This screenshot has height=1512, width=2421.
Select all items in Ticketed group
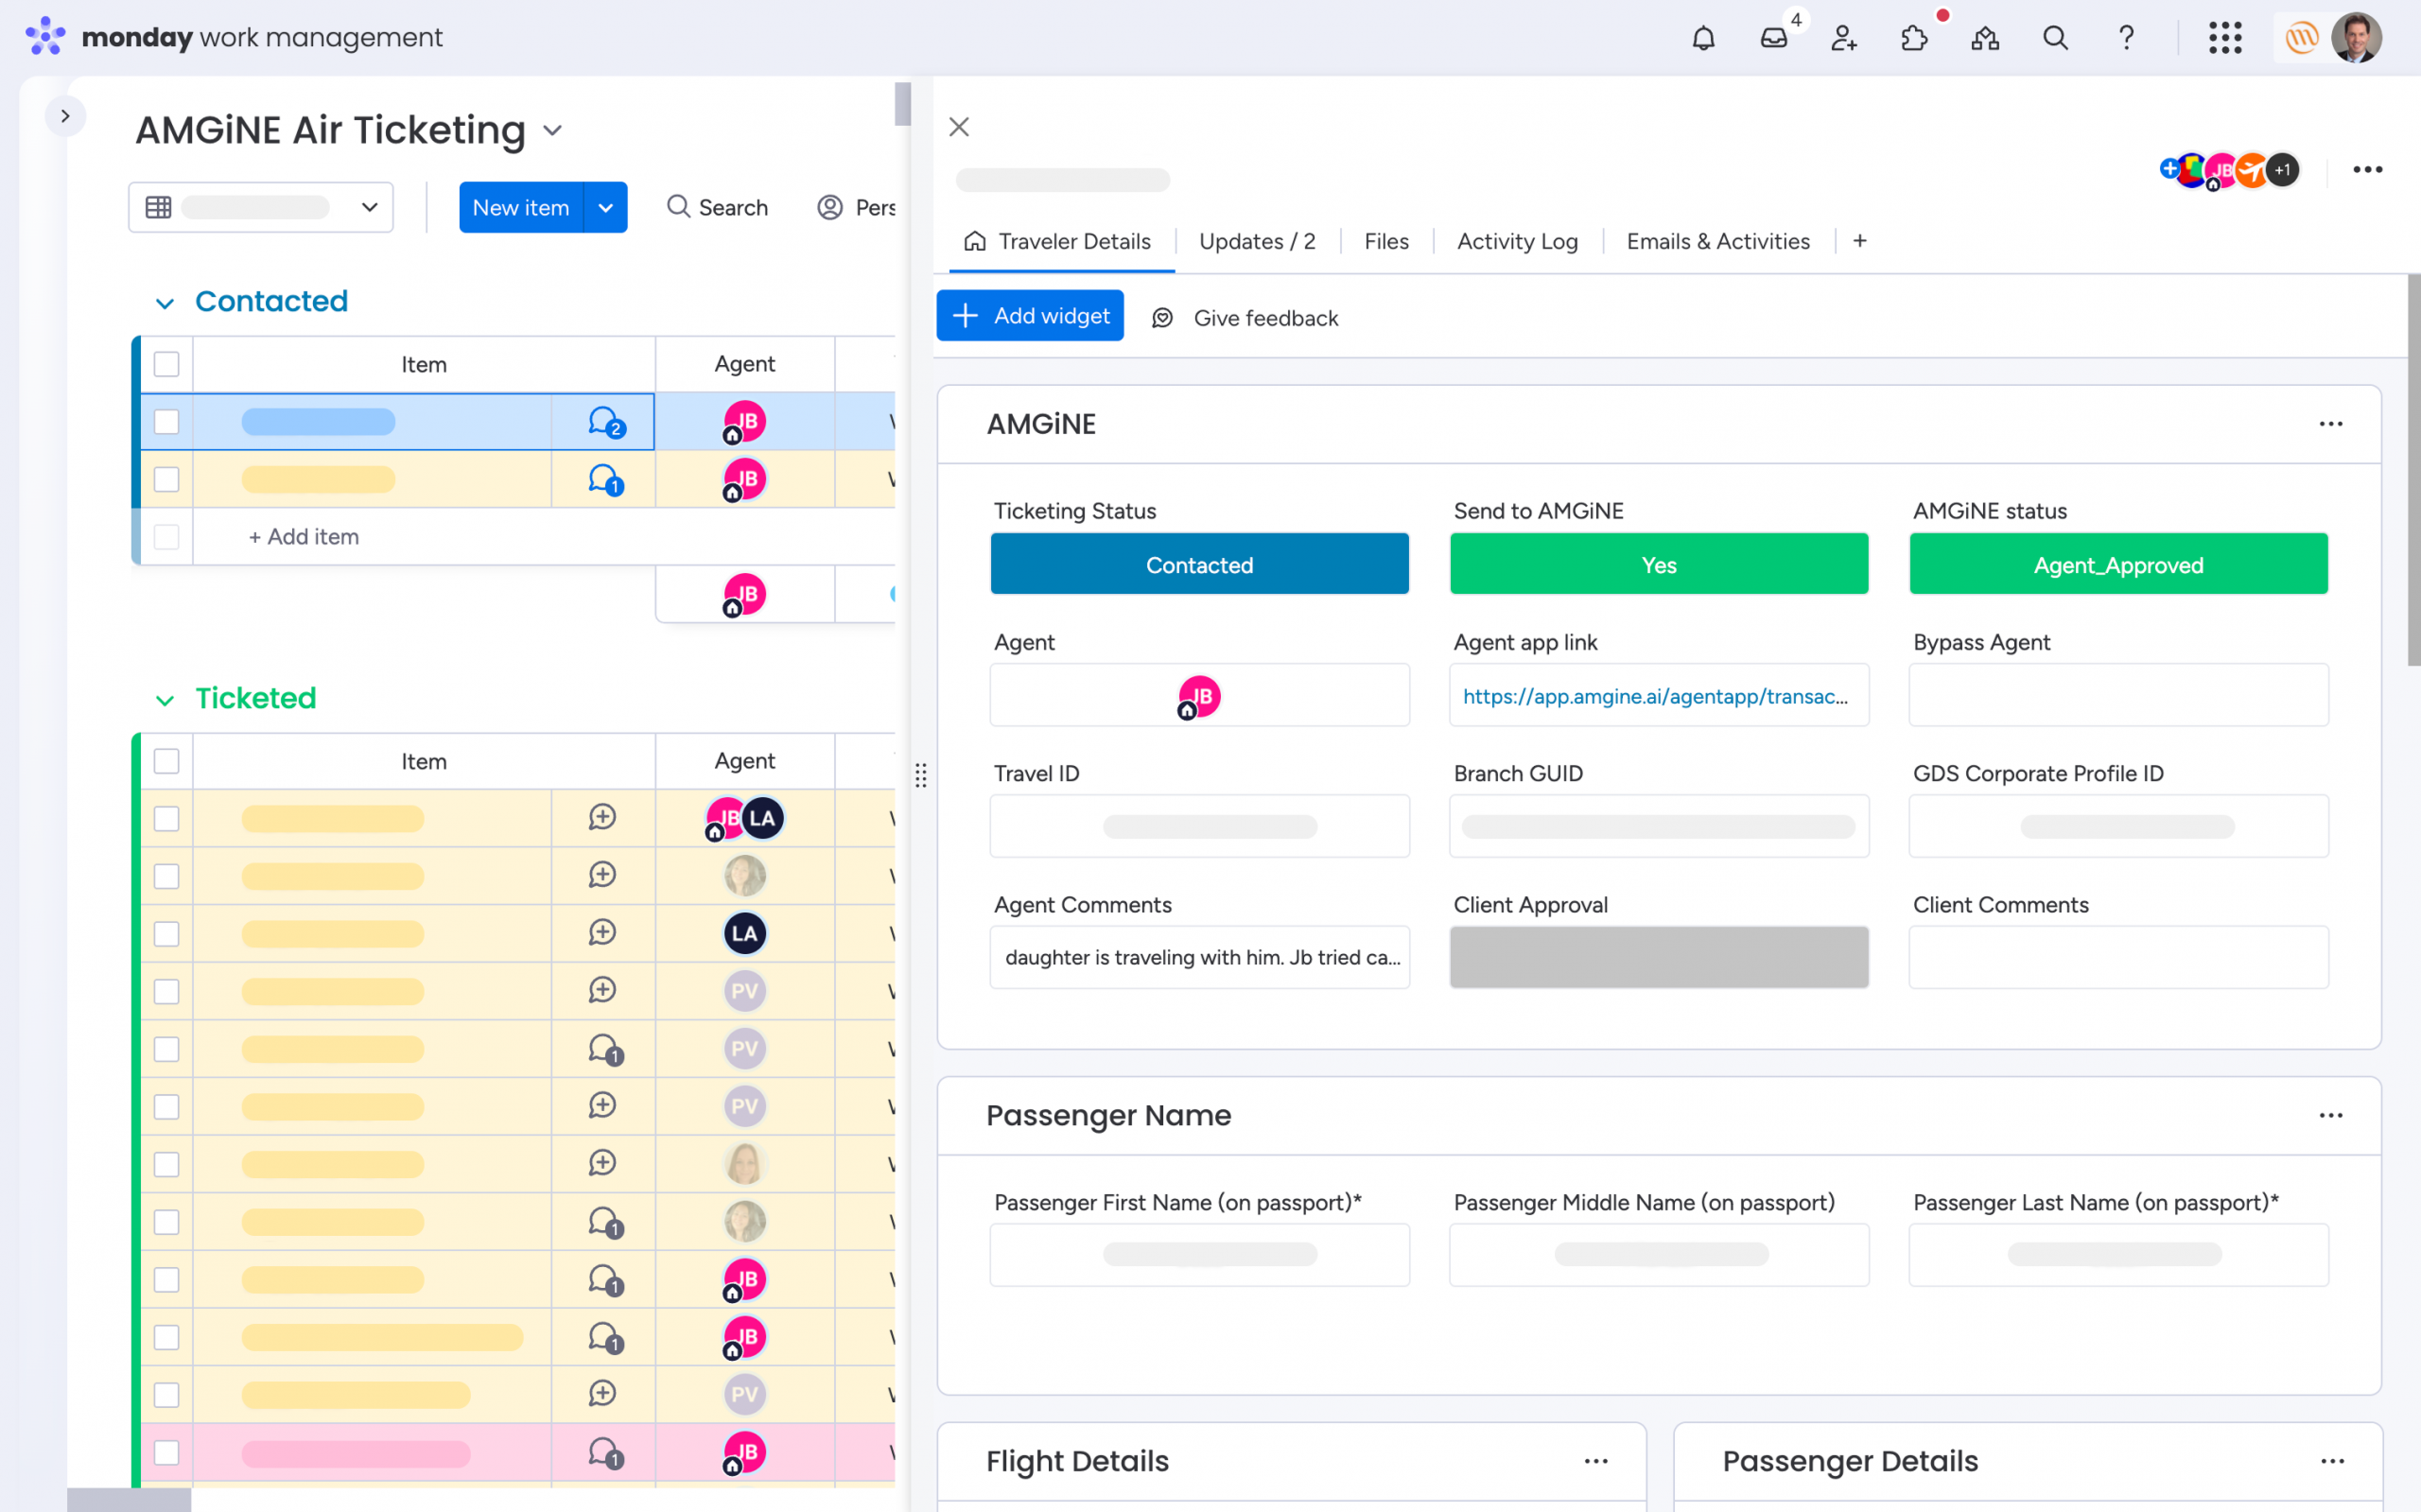tap(166, 761)
